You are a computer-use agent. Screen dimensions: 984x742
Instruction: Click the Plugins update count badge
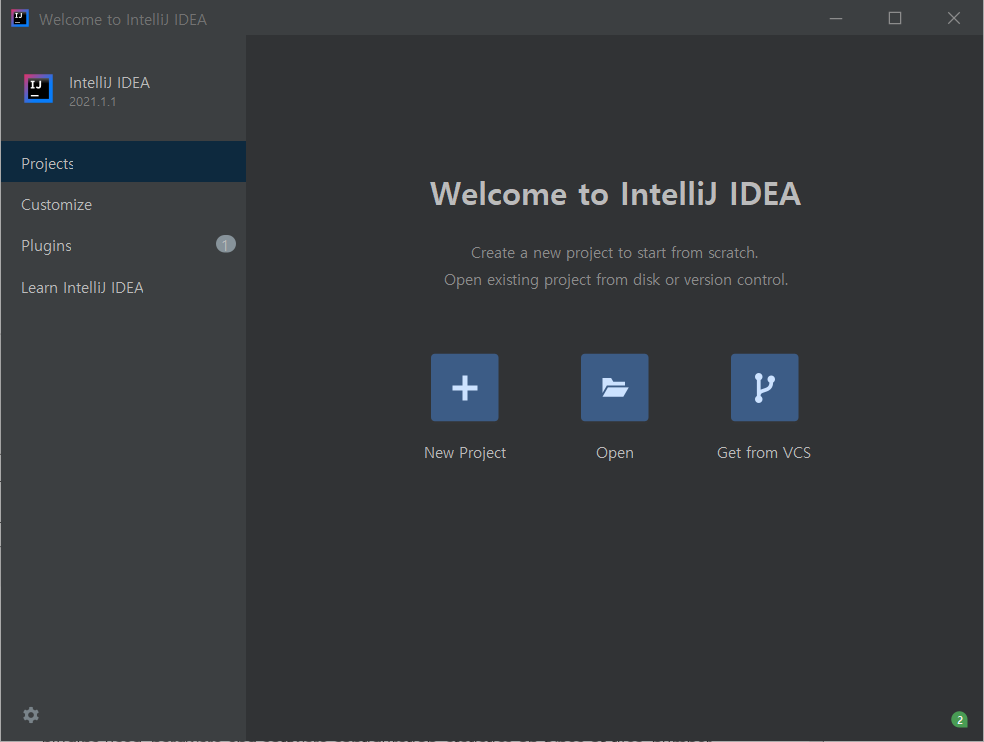tap(225, 244)
